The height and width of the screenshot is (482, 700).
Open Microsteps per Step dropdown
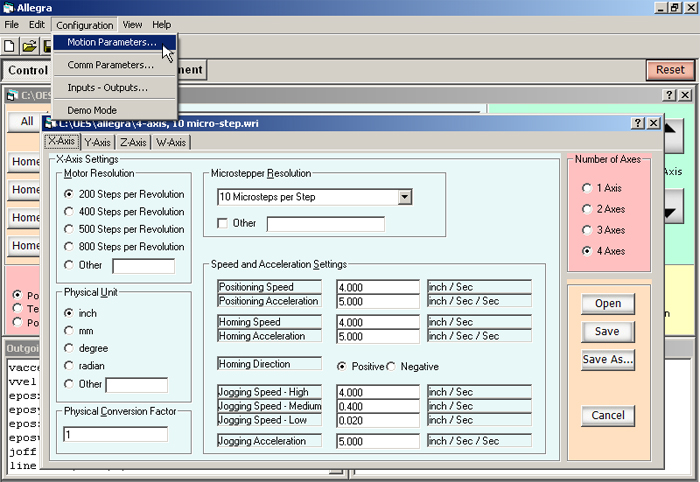coord(404,197)
